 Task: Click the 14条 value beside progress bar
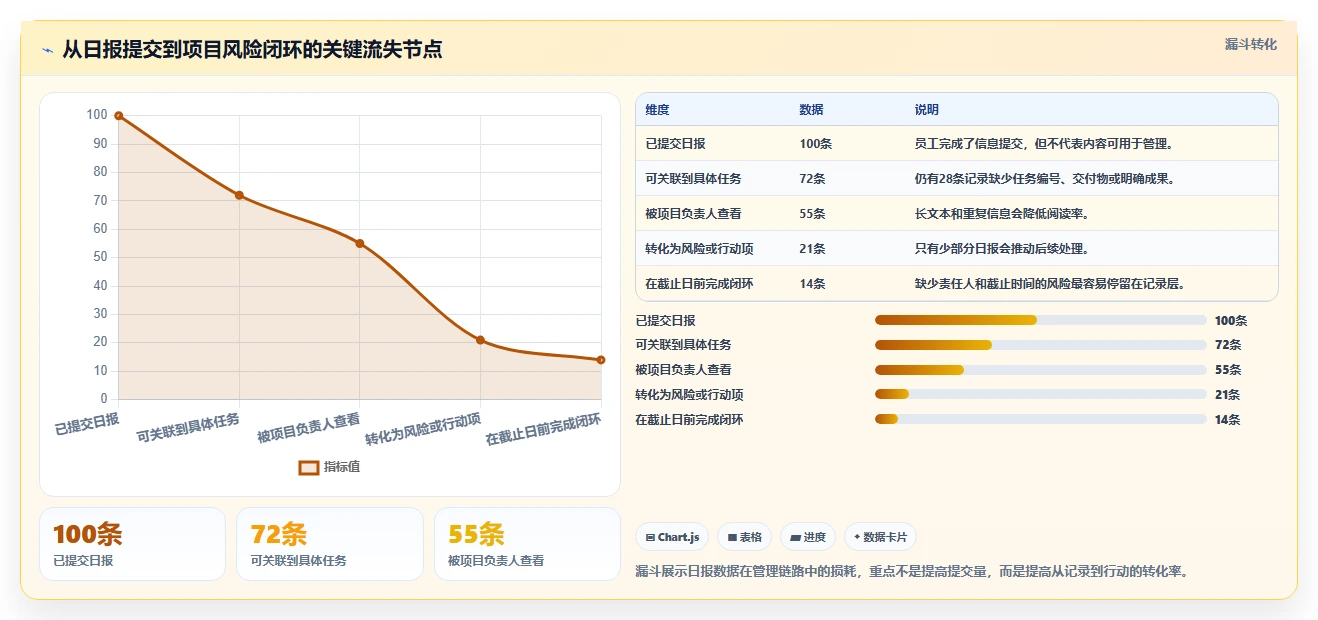coord(1227,420)
